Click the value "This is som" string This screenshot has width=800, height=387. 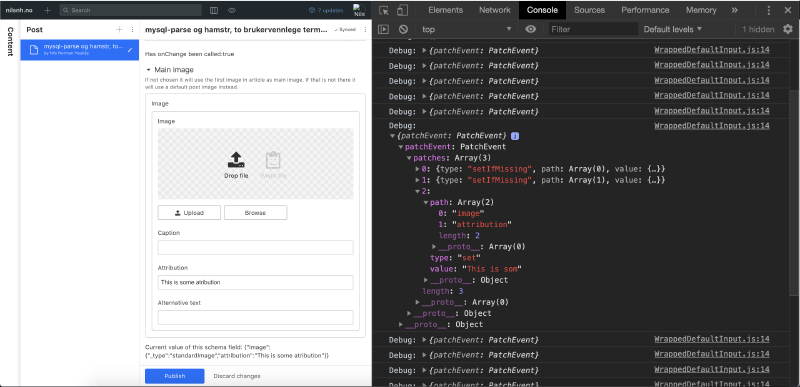pyautogui.click(x=492, y=269)
